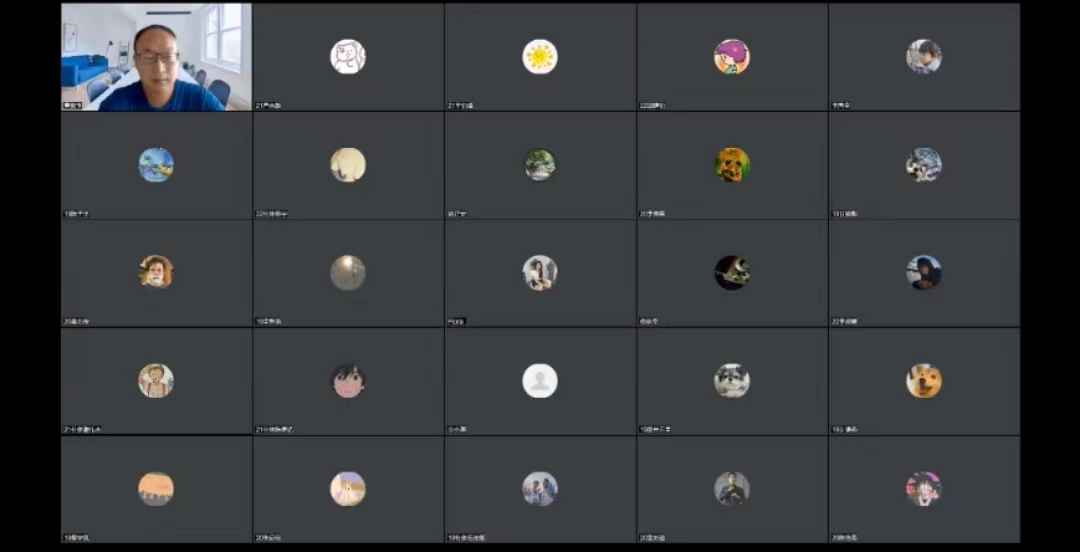The height and width of the screenshot is (552, 1080).
Task: Click the orange sunset silhouette avatar
Action: pyautogui.click(x=156, y=489)
